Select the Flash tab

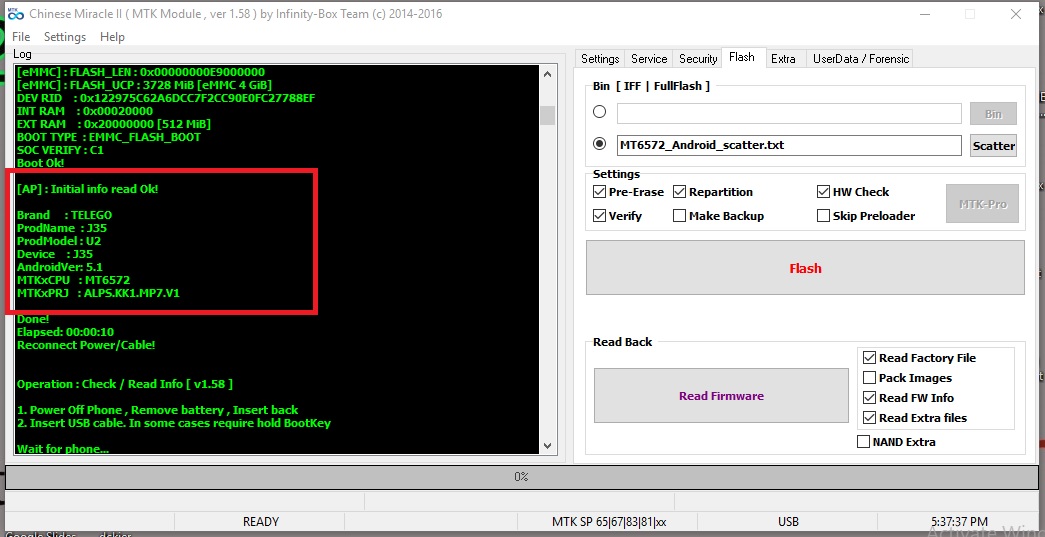point(742,57)
